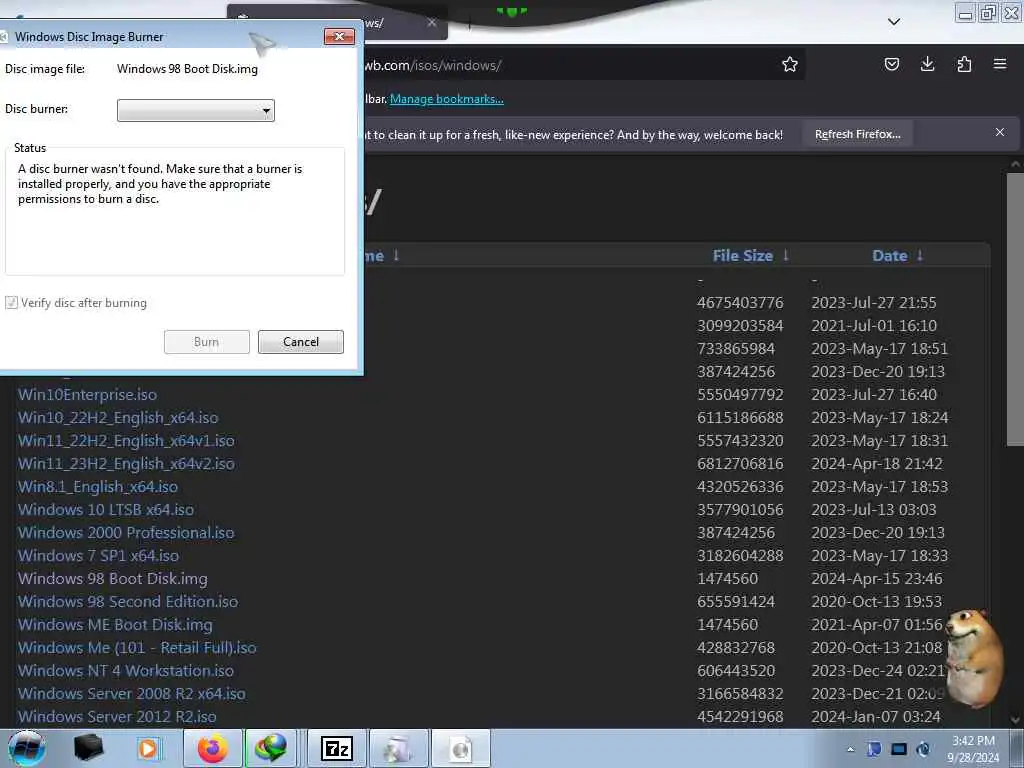
Task: Open Windows NT 4 Workstation.iso link
Action: (x=125, y=670)
